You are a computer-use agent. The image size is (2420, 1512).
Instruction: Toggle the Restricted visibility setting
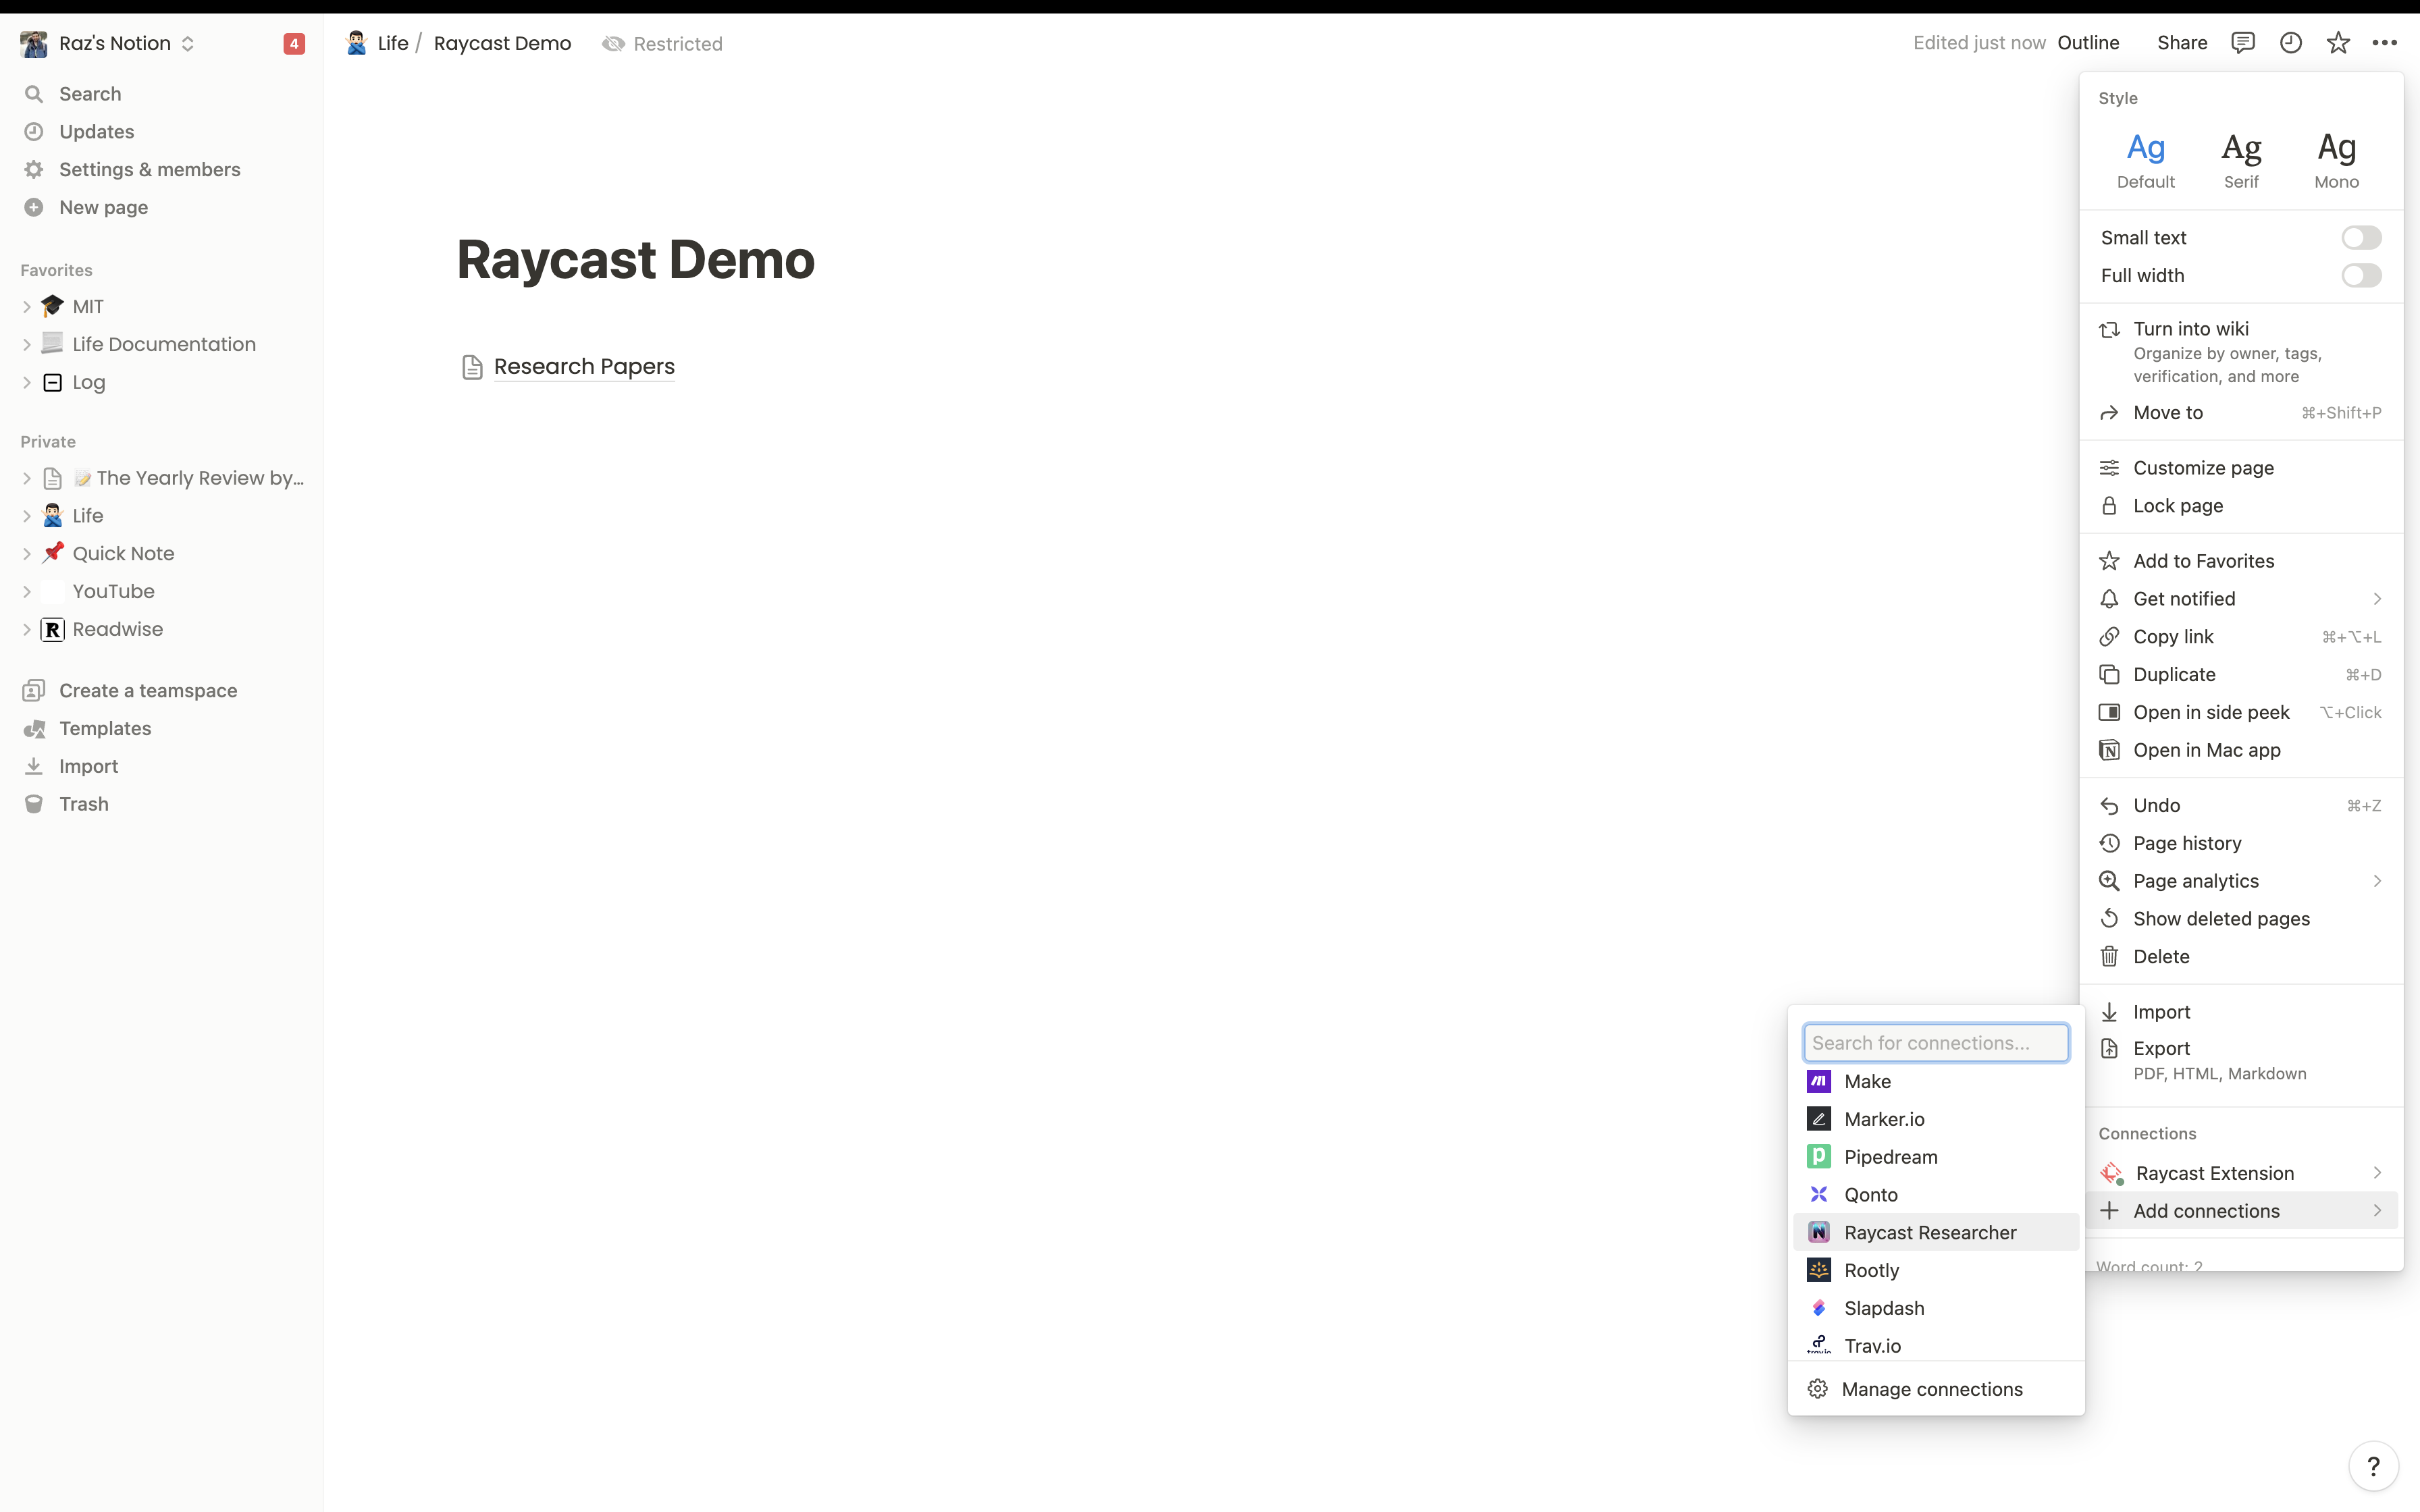tap(662, 43)
